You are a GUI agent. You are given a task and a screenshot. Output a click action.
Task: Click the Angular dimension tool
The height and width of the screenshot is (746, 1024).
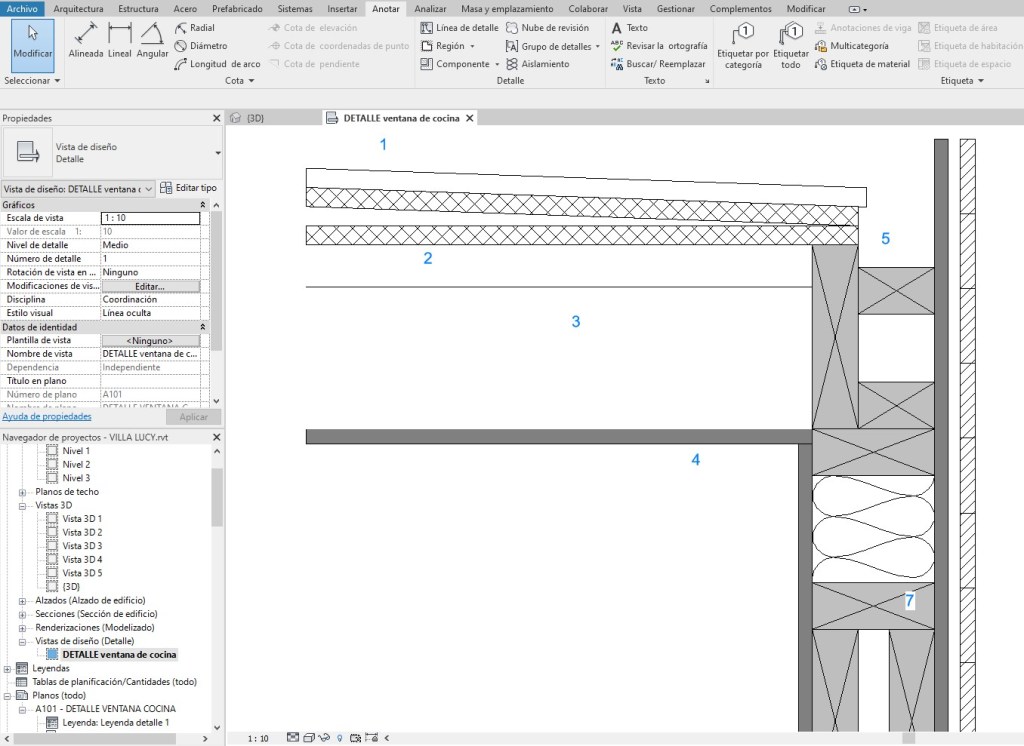click(152, 40)
